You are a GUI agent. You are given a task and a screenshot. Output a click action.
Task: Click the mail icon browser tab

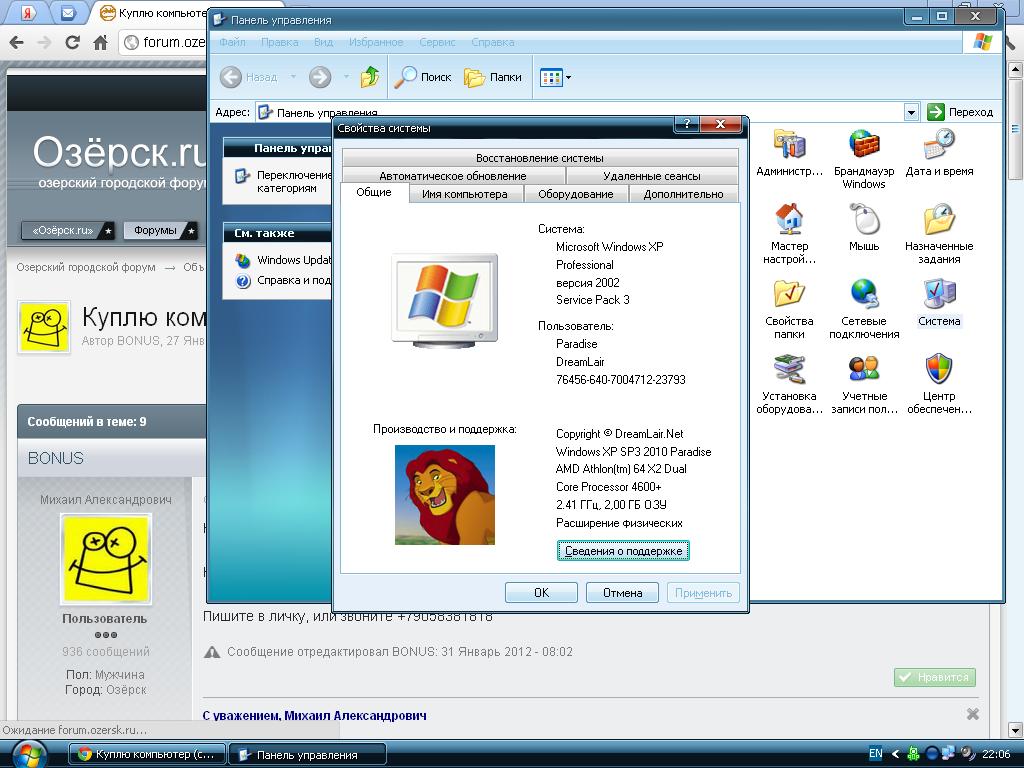(x=68, y=12)
